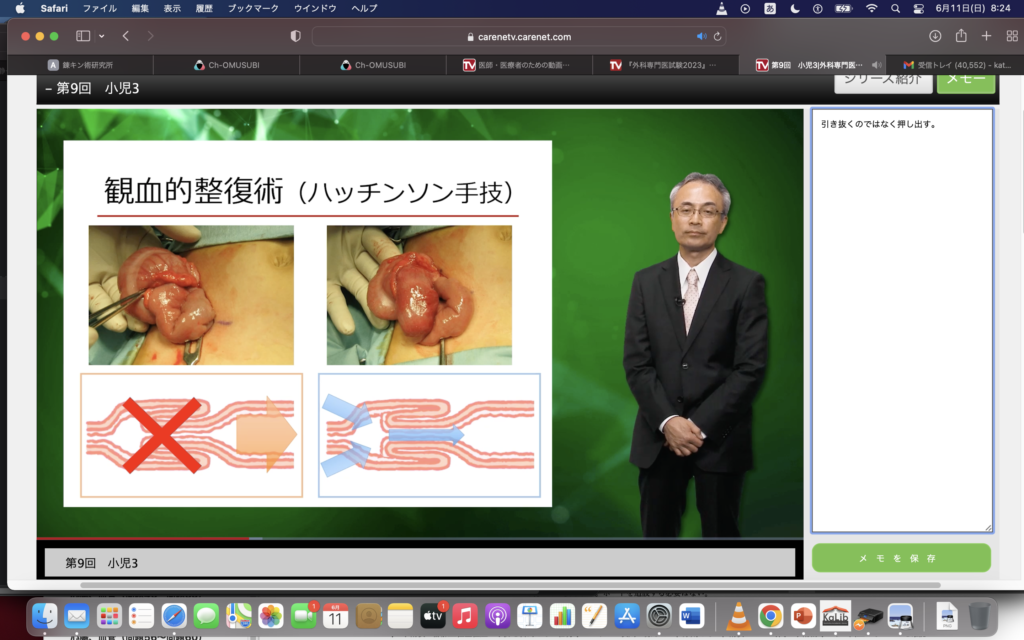This screenshot has width=1024, height=640.
Task: Open a new tab with plus icon
Action: point(986,36)
